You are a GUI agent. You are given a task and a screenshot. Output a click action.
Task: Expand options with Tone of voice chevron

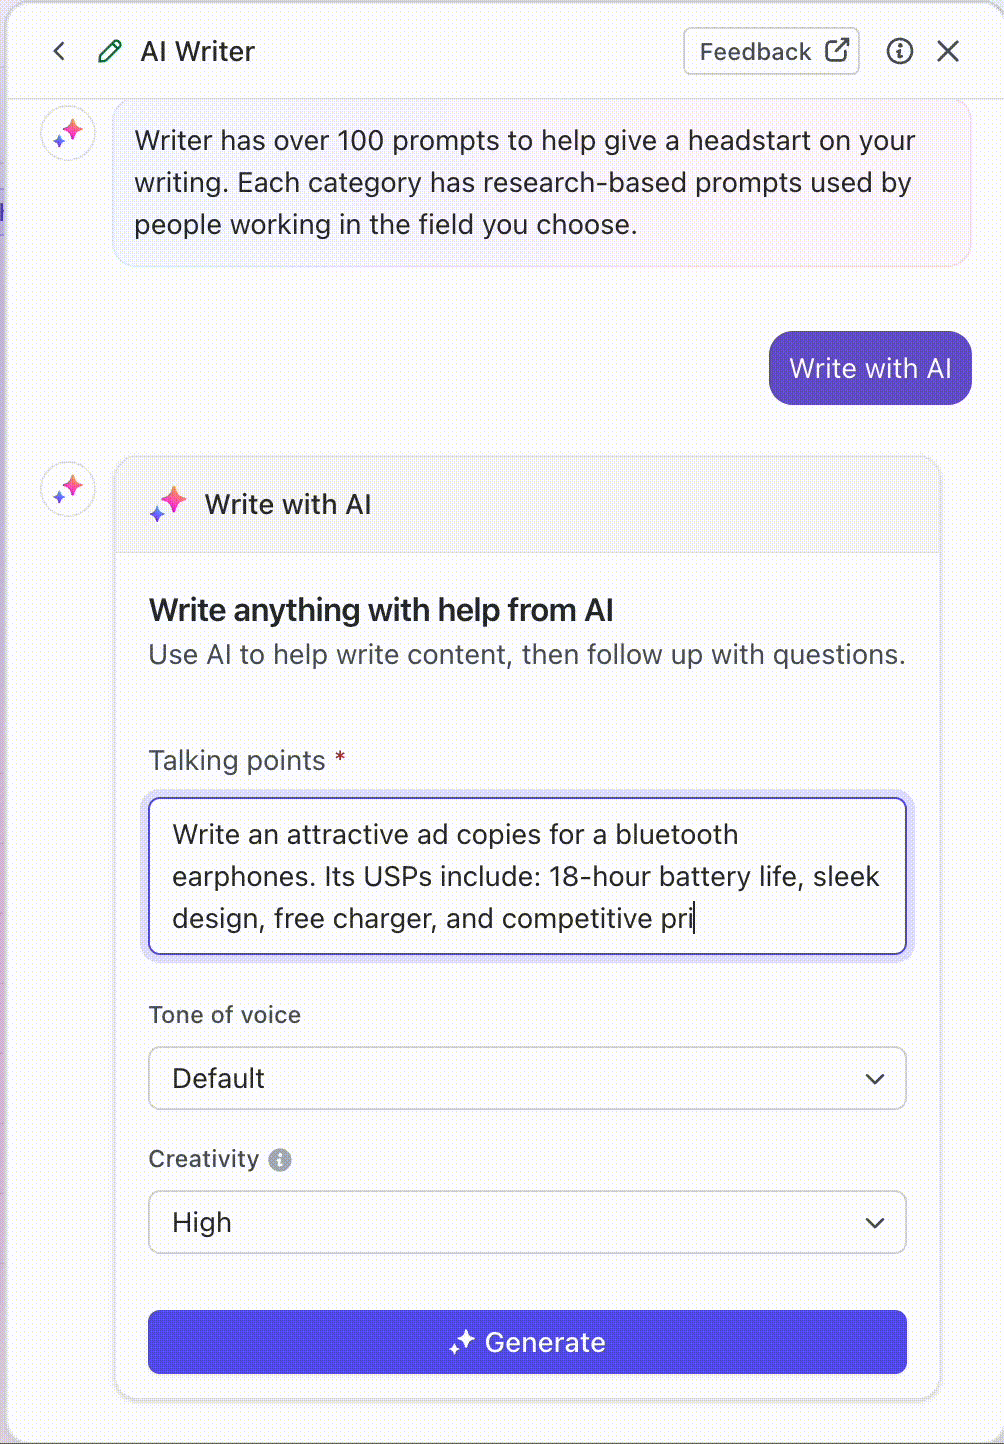(x=875, y=1079)
